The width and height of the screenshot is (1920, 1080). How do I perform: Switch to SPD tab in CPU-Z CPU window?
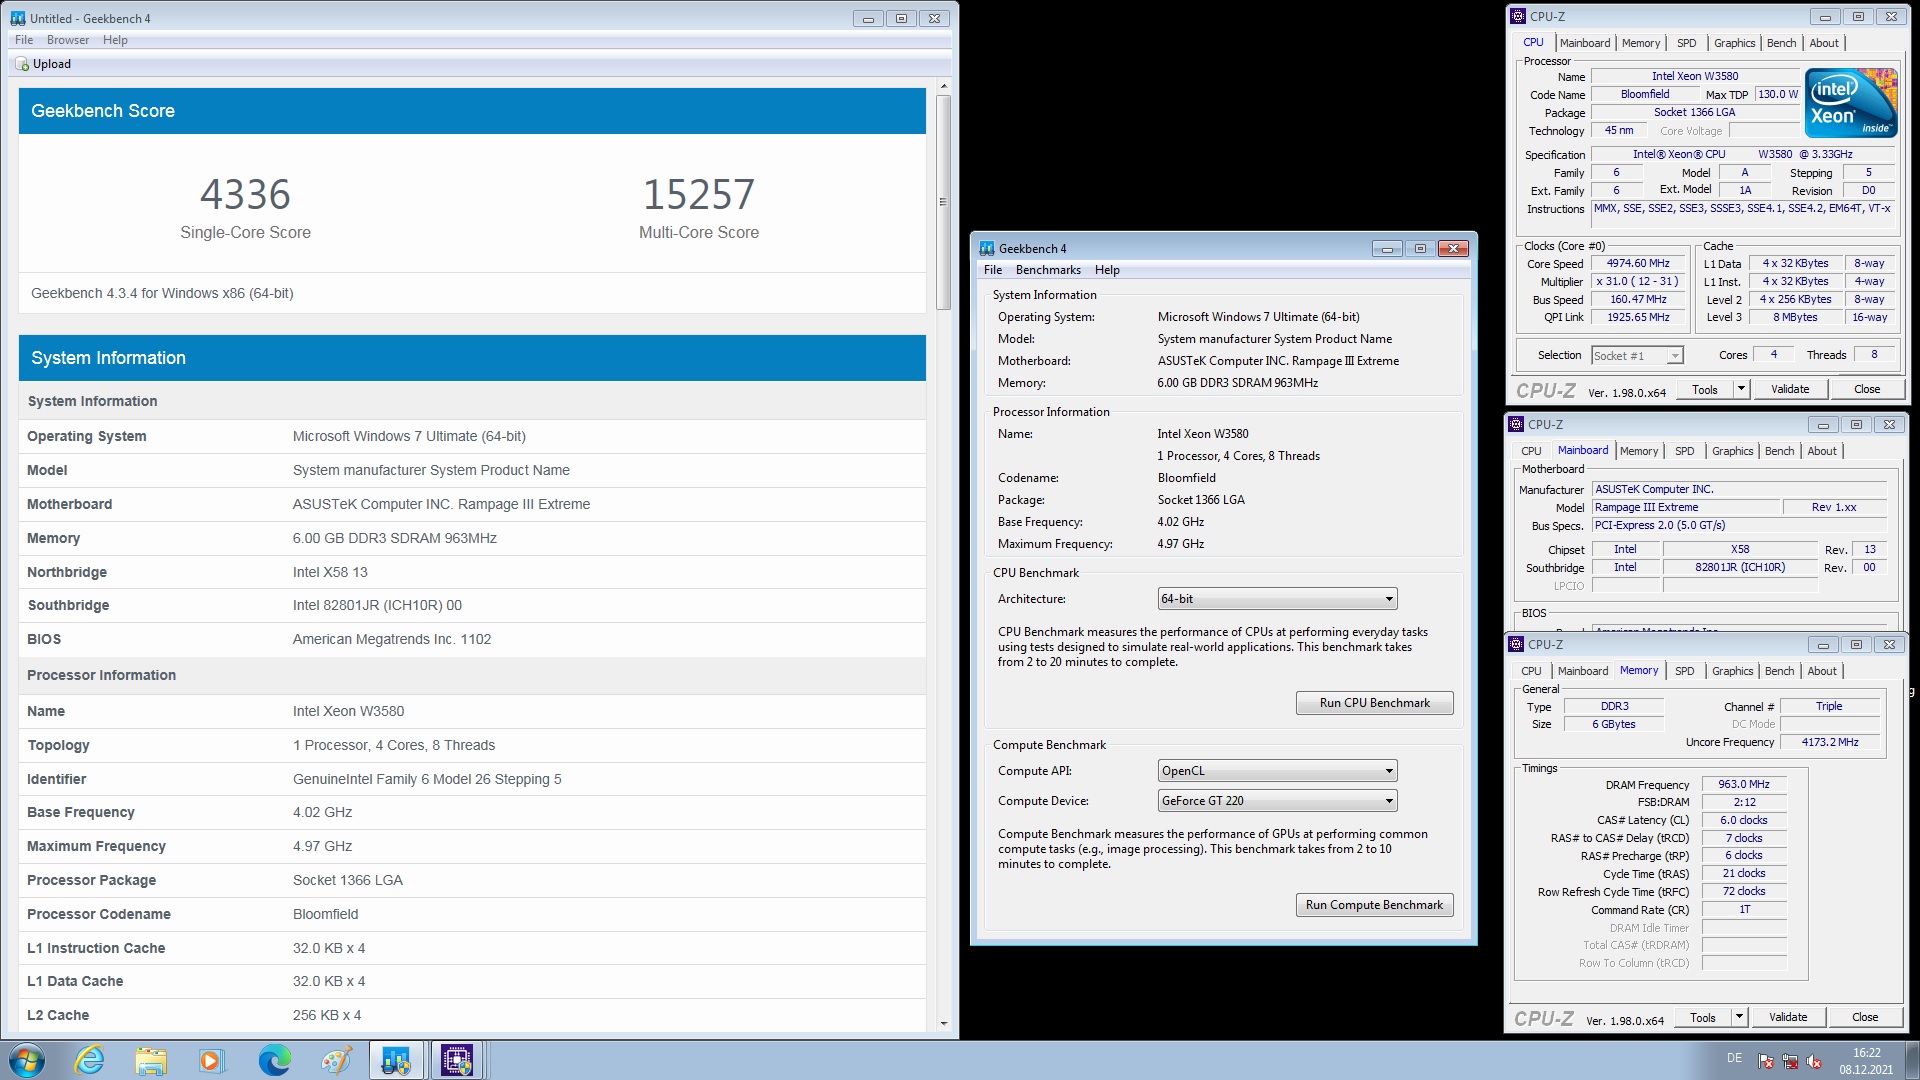coord(1686,43)
